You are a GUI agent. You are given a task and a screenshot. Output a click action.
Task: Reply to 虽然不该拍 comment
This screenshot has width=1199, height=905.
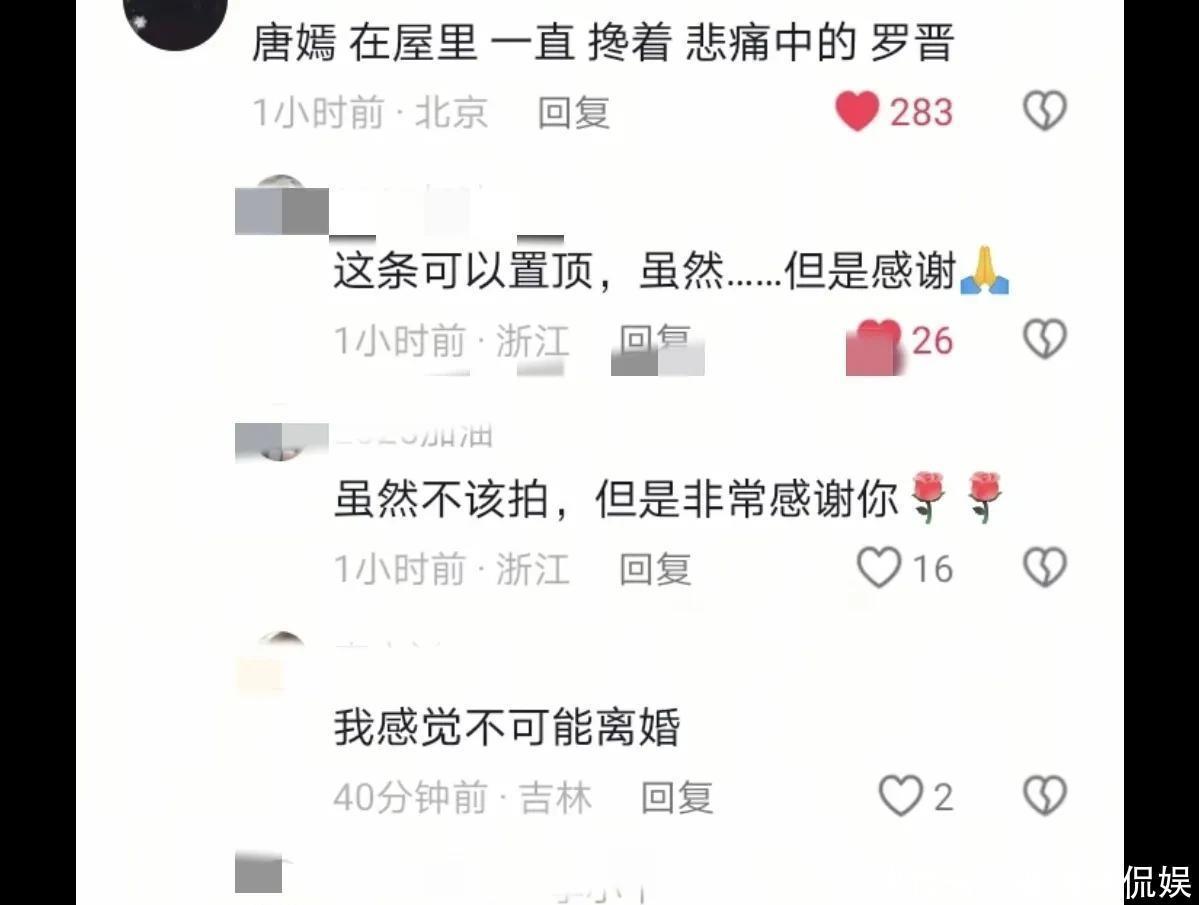[x=655, y=569]
